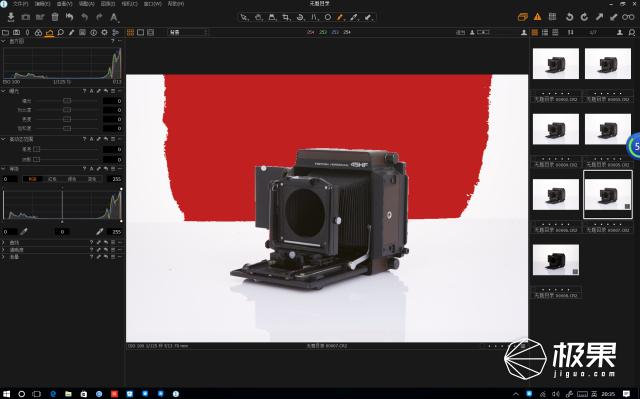
Task: Open the browser sort order arrows
Action: [x=571, y=32]
